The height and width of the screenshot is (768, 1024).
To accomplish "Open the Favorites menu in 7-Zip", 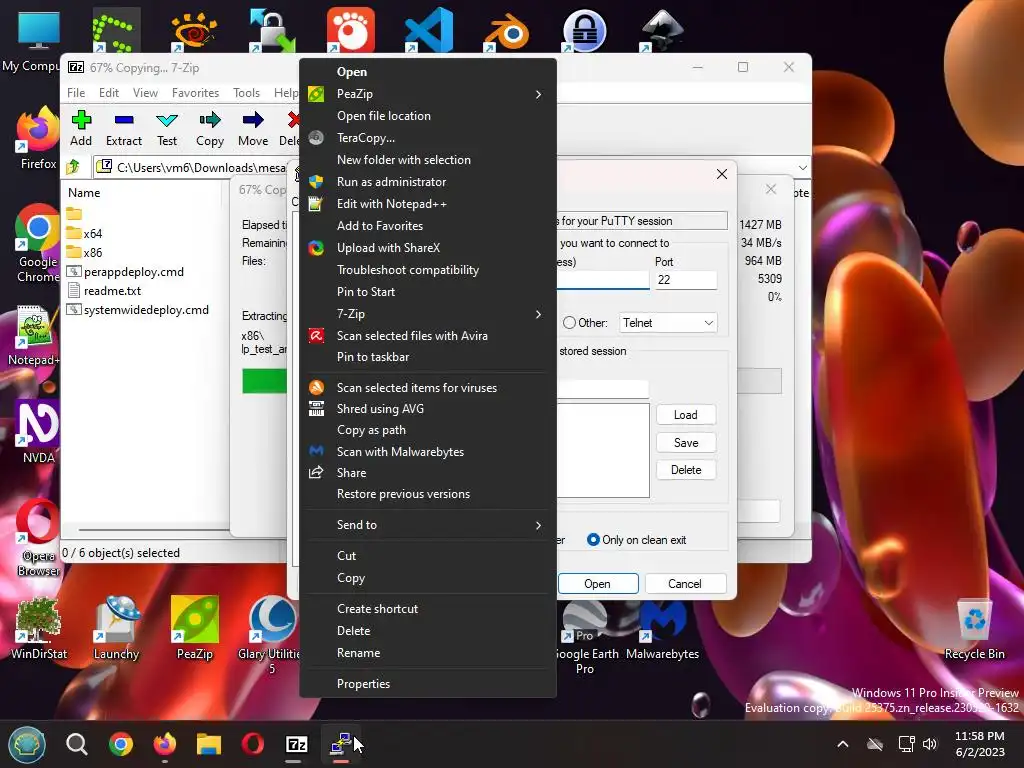I will [x=195, y=93].
